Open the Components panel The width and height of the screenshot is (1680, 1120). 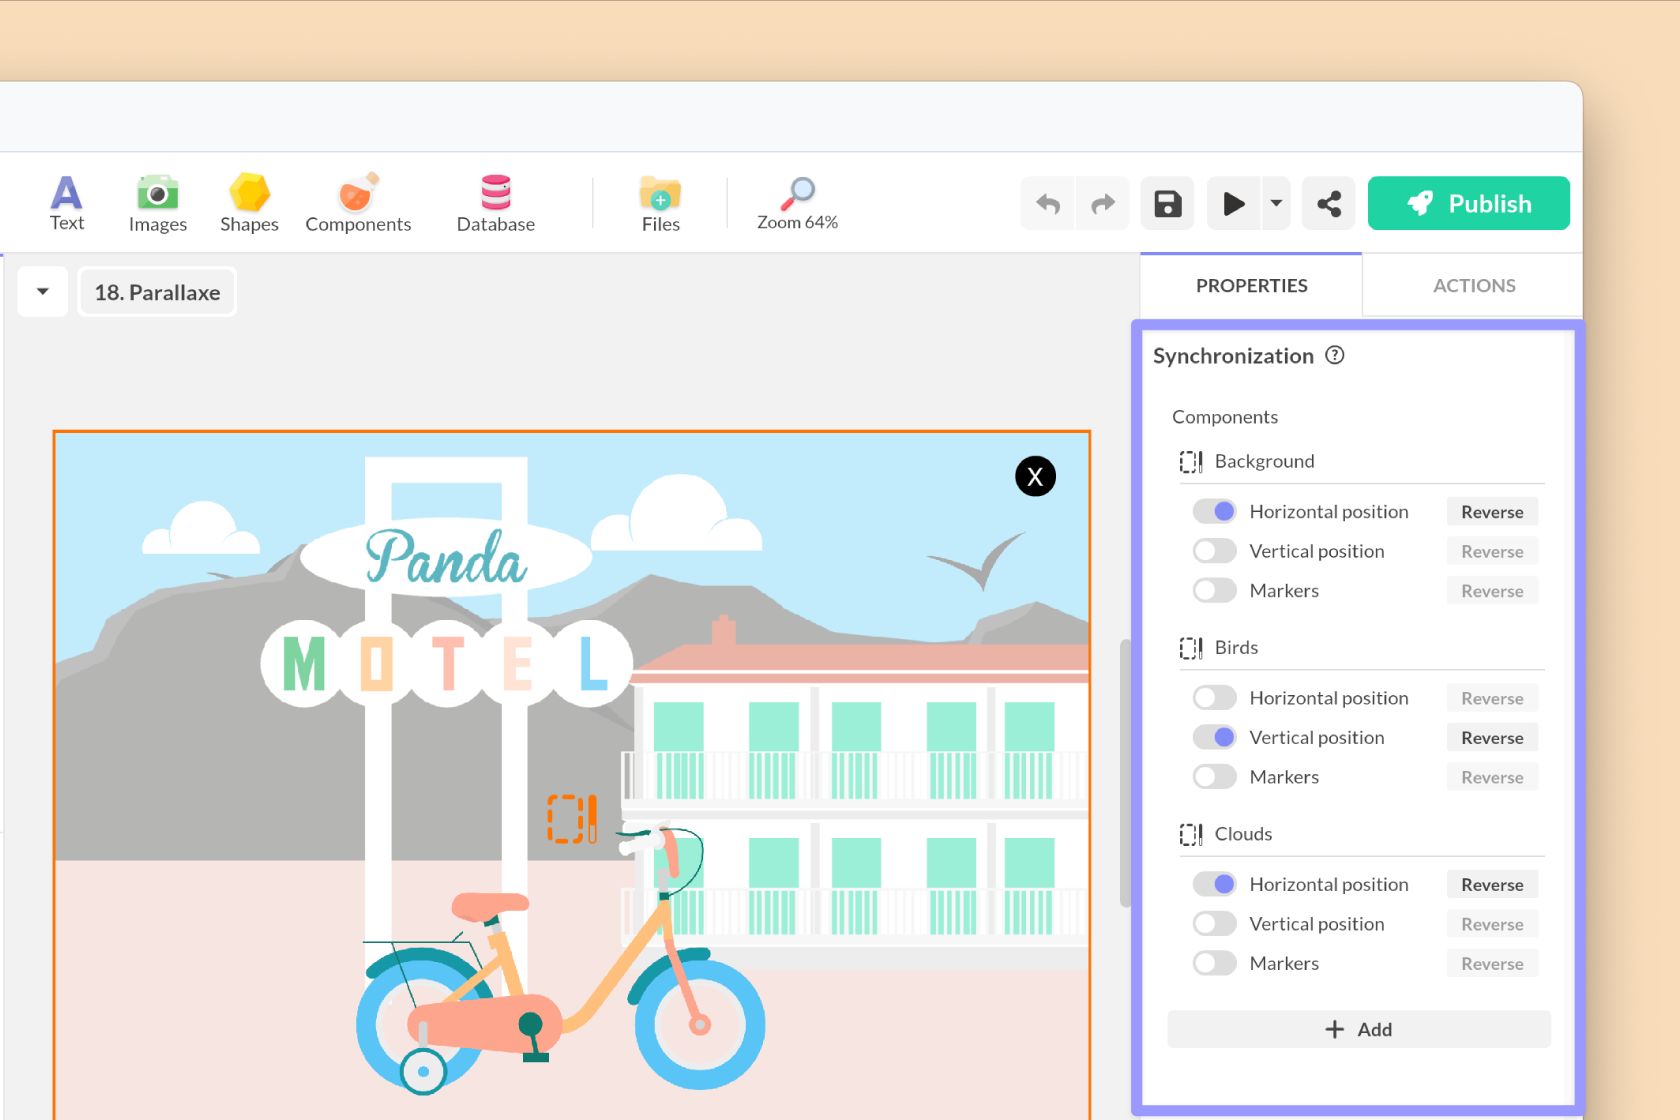pos(358,203)
